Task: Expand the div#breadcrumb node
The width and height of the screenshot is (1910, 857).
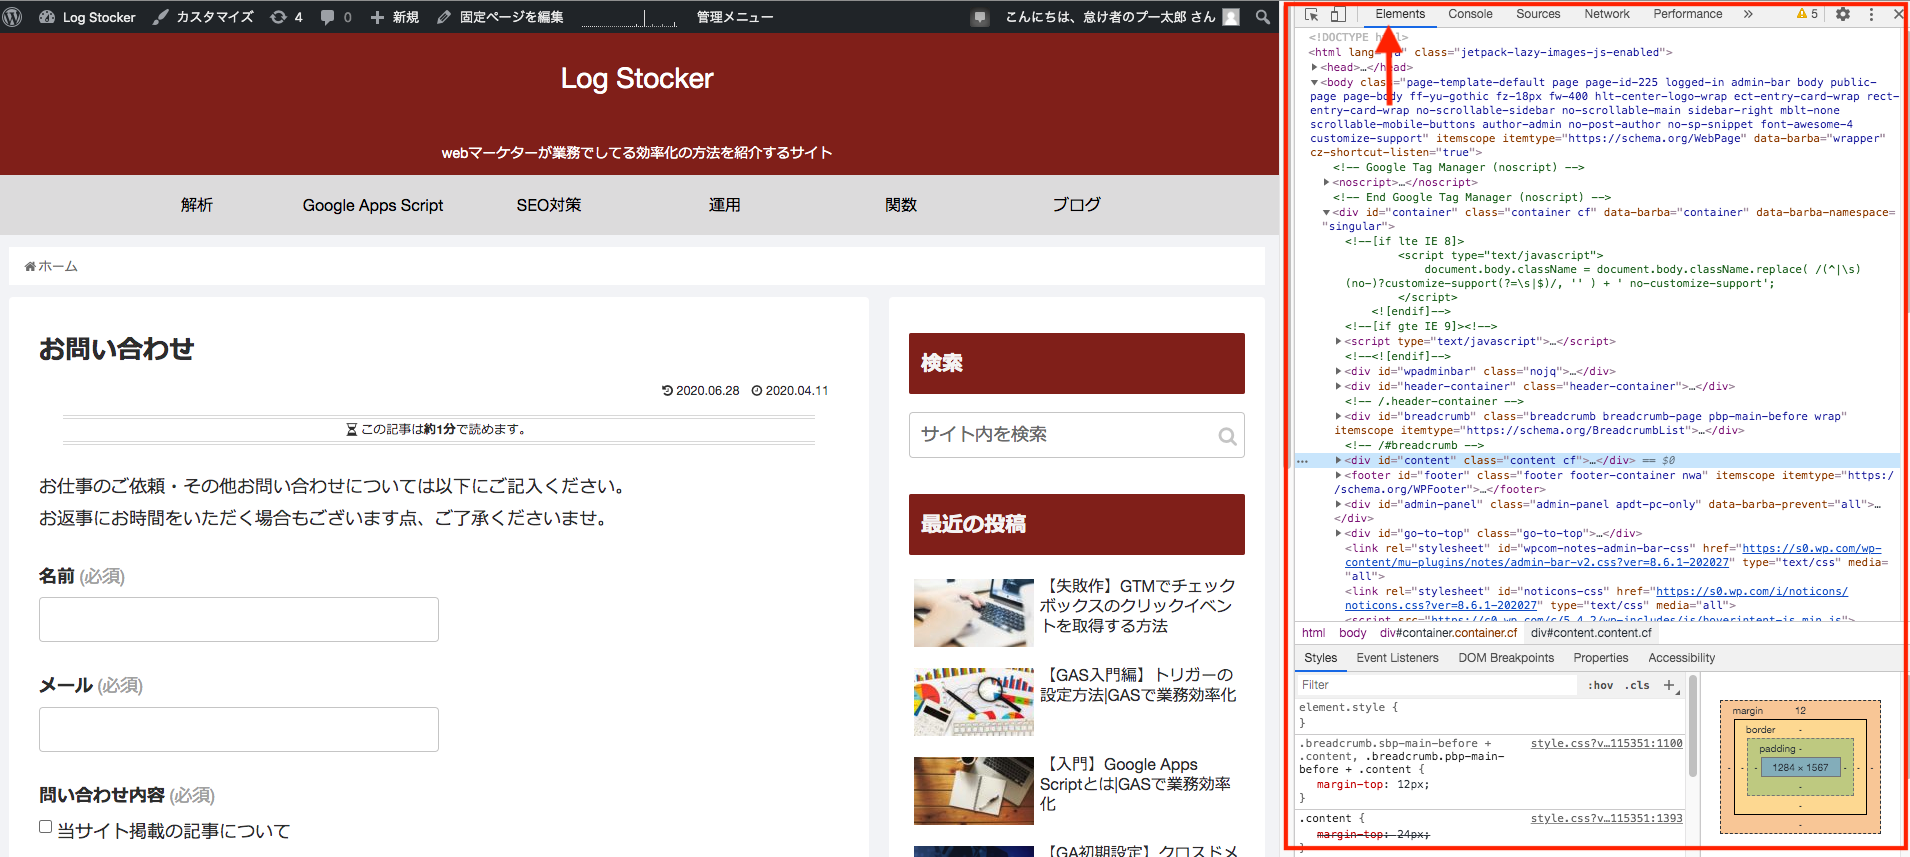Action: click(1339, 416)
